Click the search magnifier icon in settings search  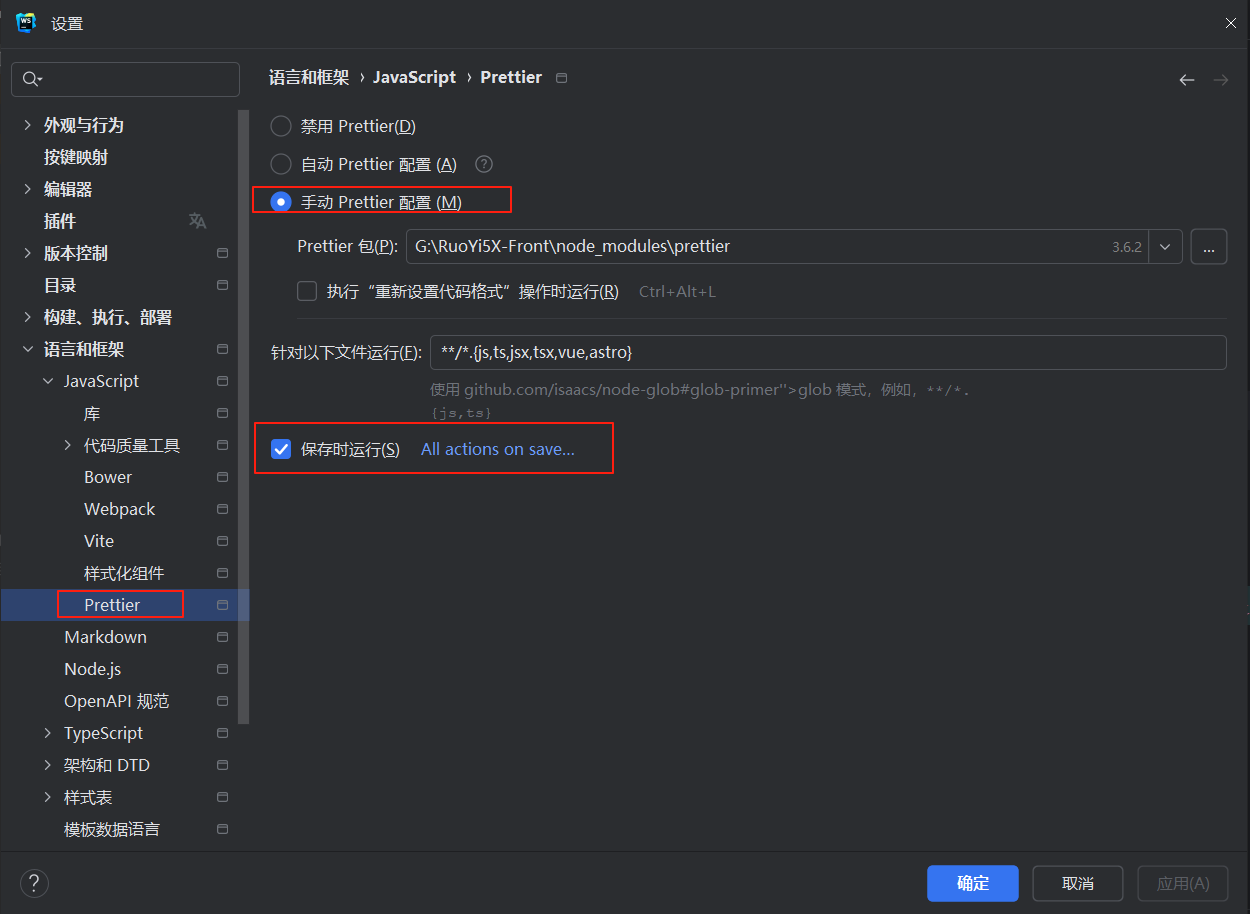click(32, 79)
